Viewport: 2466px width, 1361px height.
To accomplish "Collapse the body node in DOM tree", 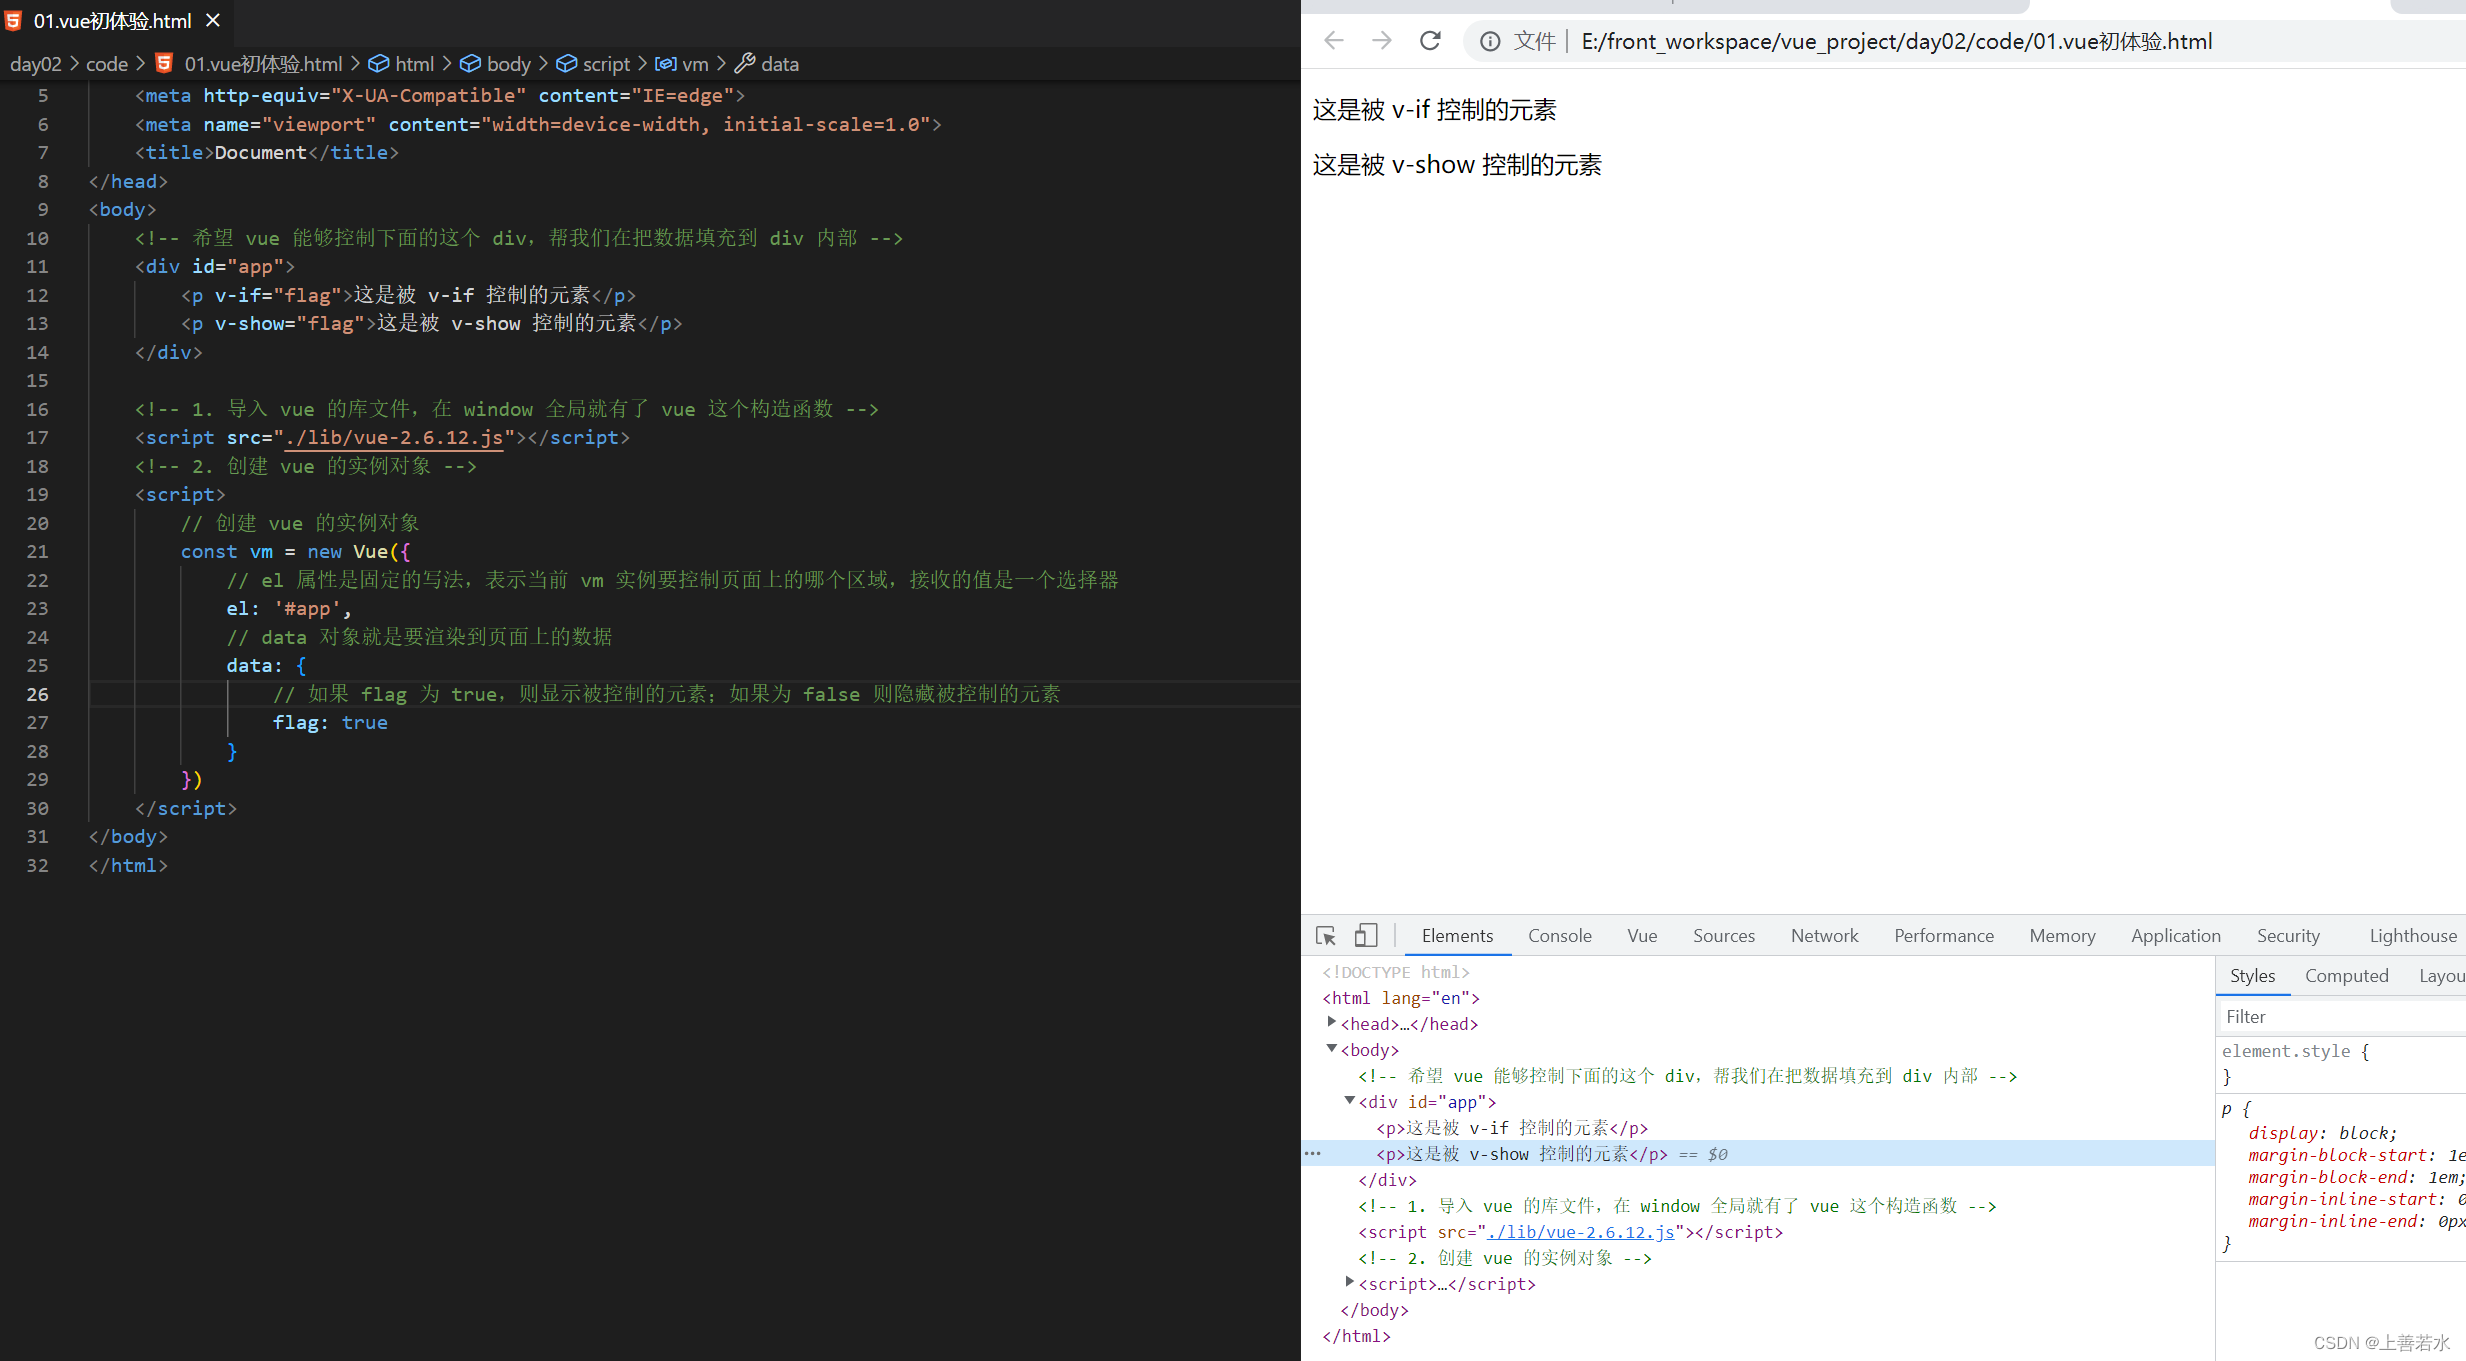I will tap(1331, 1049).
